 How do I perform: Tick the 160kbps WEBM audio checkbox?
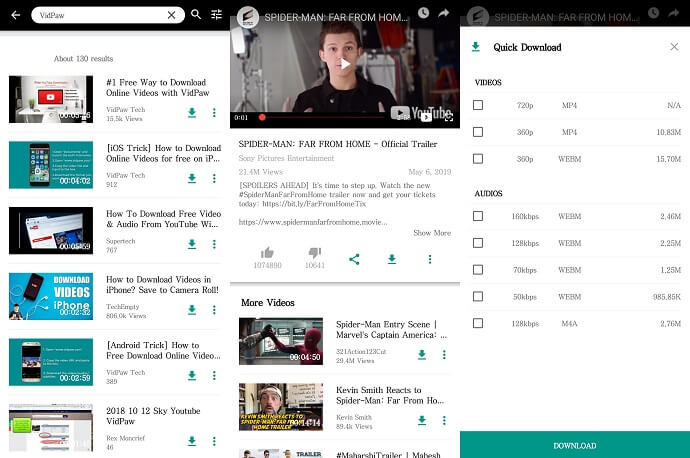[x=478, y=216]
